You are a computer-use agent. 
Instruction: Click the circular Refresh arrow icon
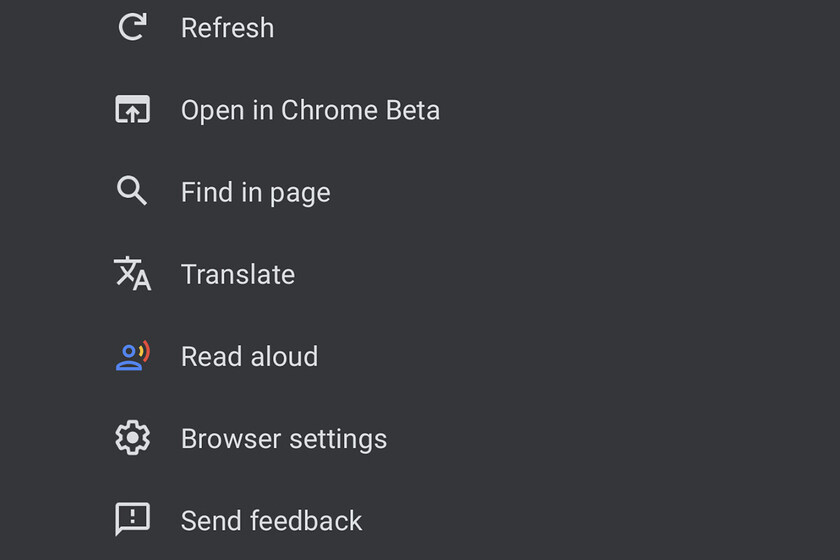coord(132,27)
